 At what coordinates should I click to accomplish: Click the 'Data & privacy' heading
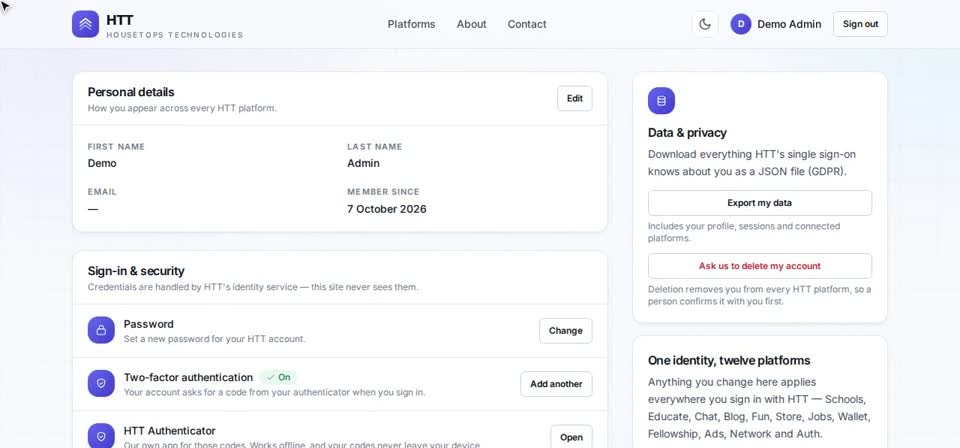(687, 133)
